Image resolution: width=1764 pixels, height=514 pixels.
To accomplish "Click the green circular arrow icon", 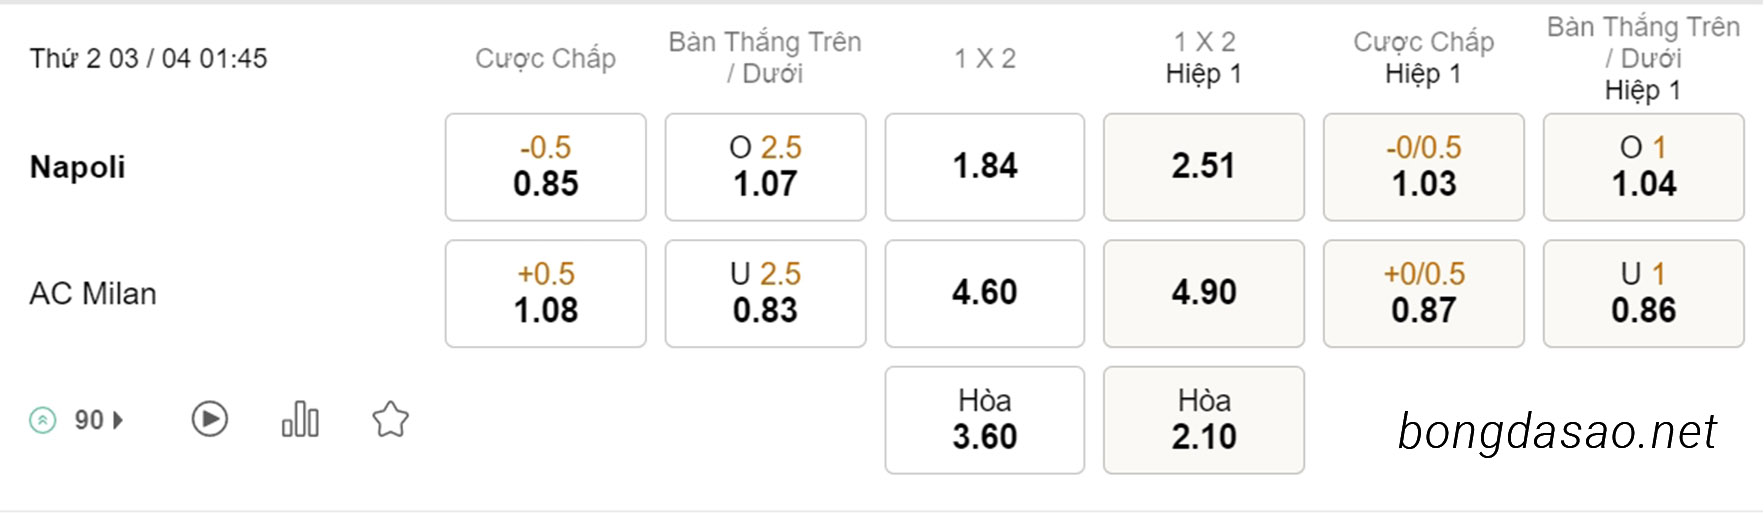I will coord(43,420).
